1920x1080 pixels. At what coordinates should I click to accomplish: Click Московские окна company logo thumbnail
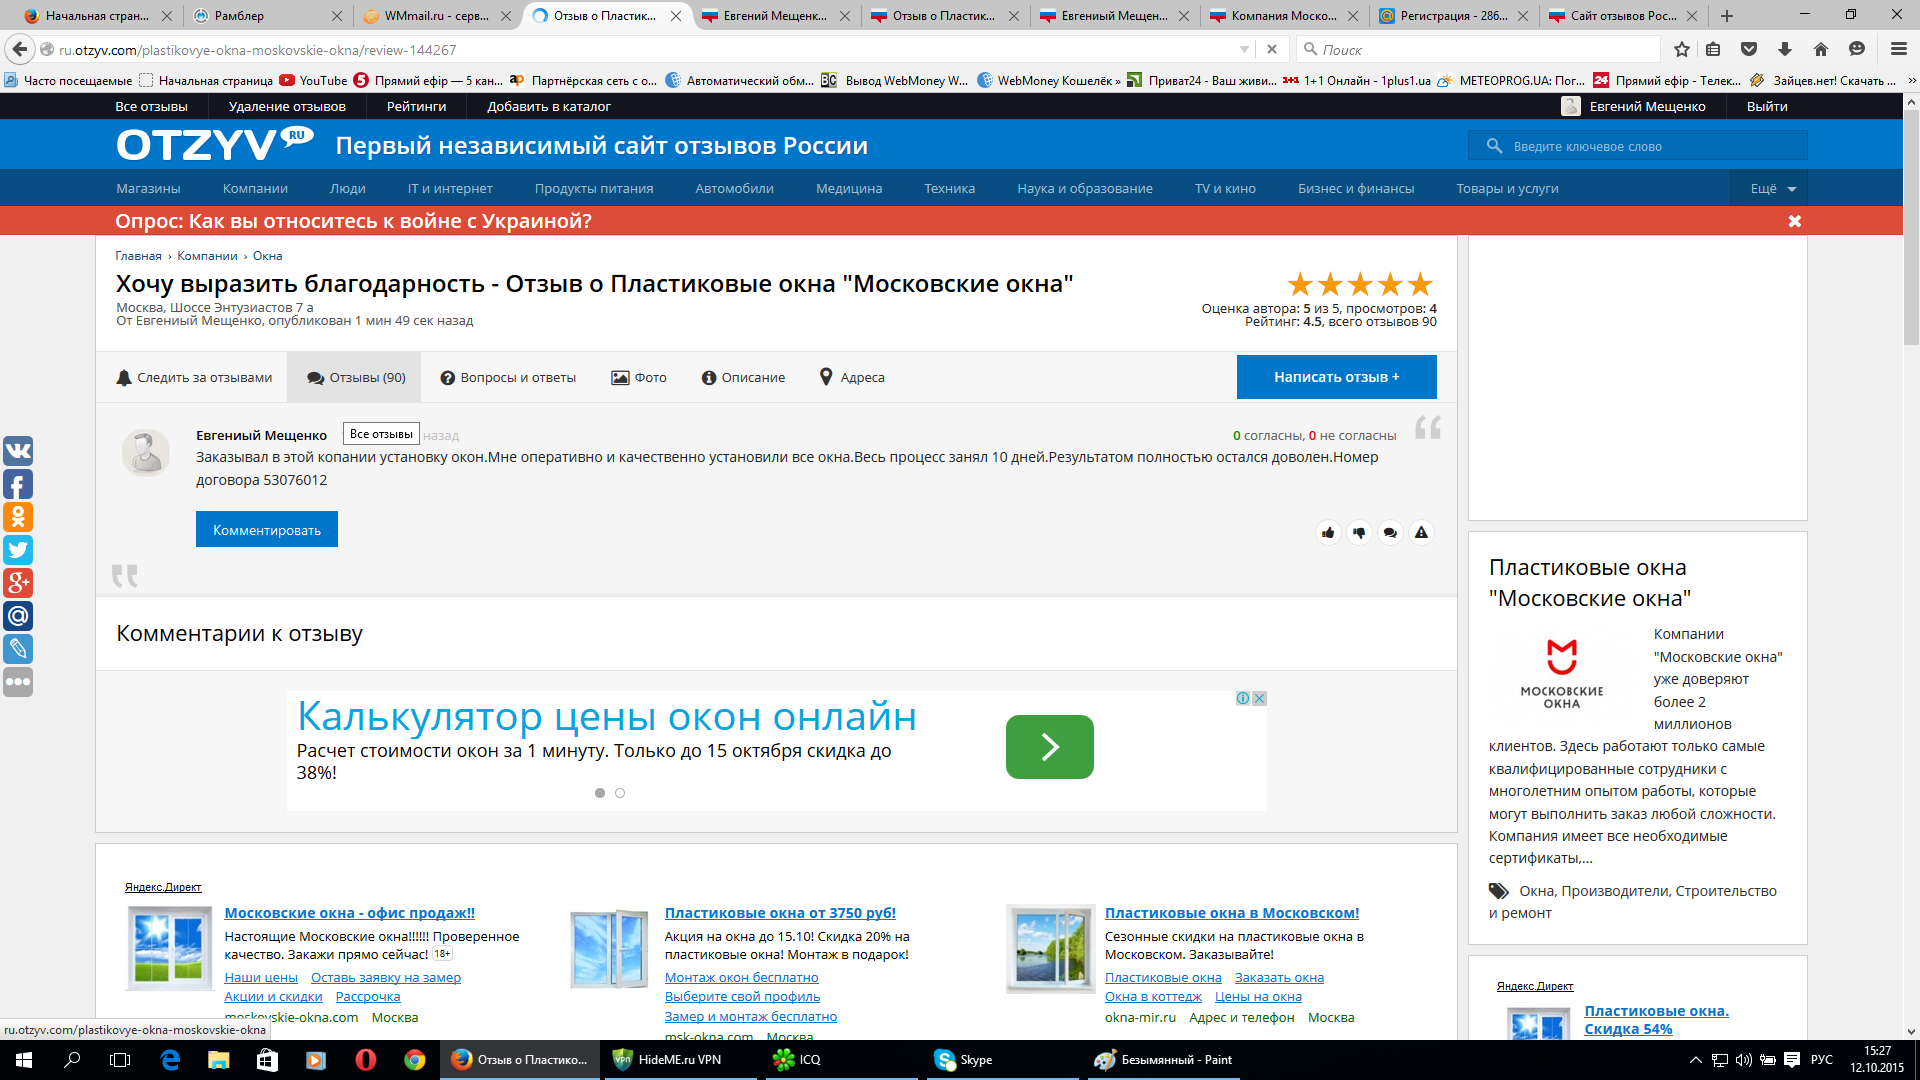[1561, 673]
